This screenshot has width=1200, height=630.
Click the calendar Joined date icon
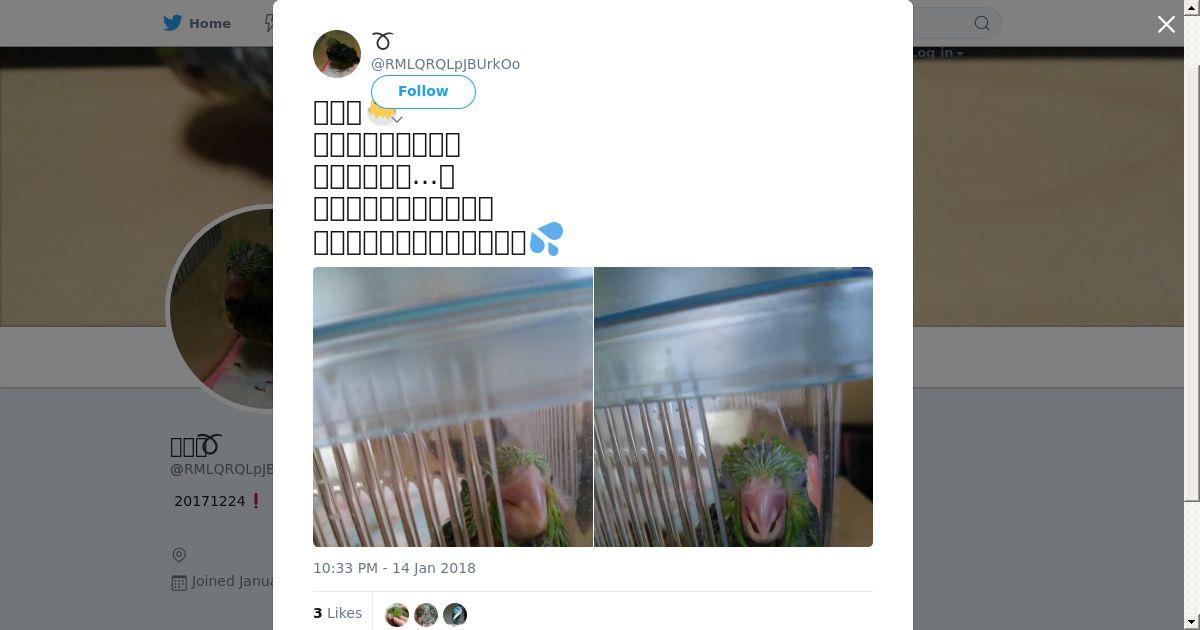click(179, 582)
